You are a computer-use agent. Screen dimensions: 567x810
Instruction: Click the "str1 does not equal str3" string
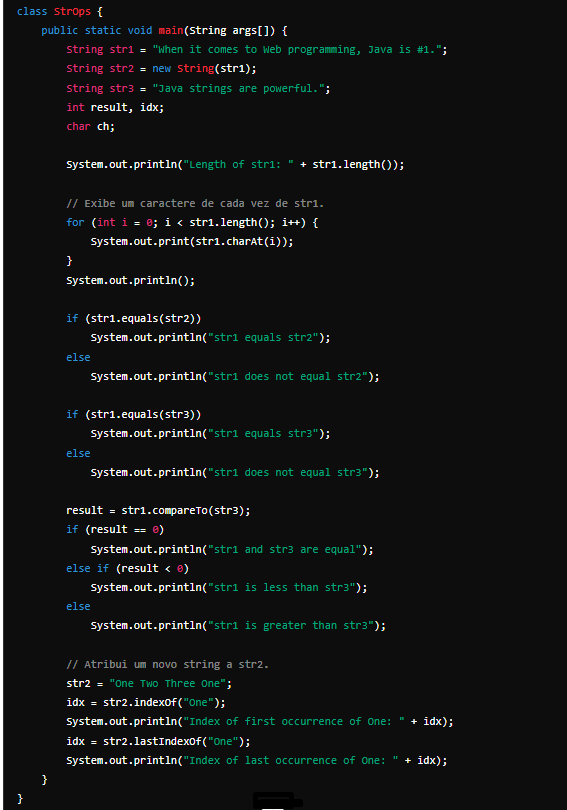[288, 473]
